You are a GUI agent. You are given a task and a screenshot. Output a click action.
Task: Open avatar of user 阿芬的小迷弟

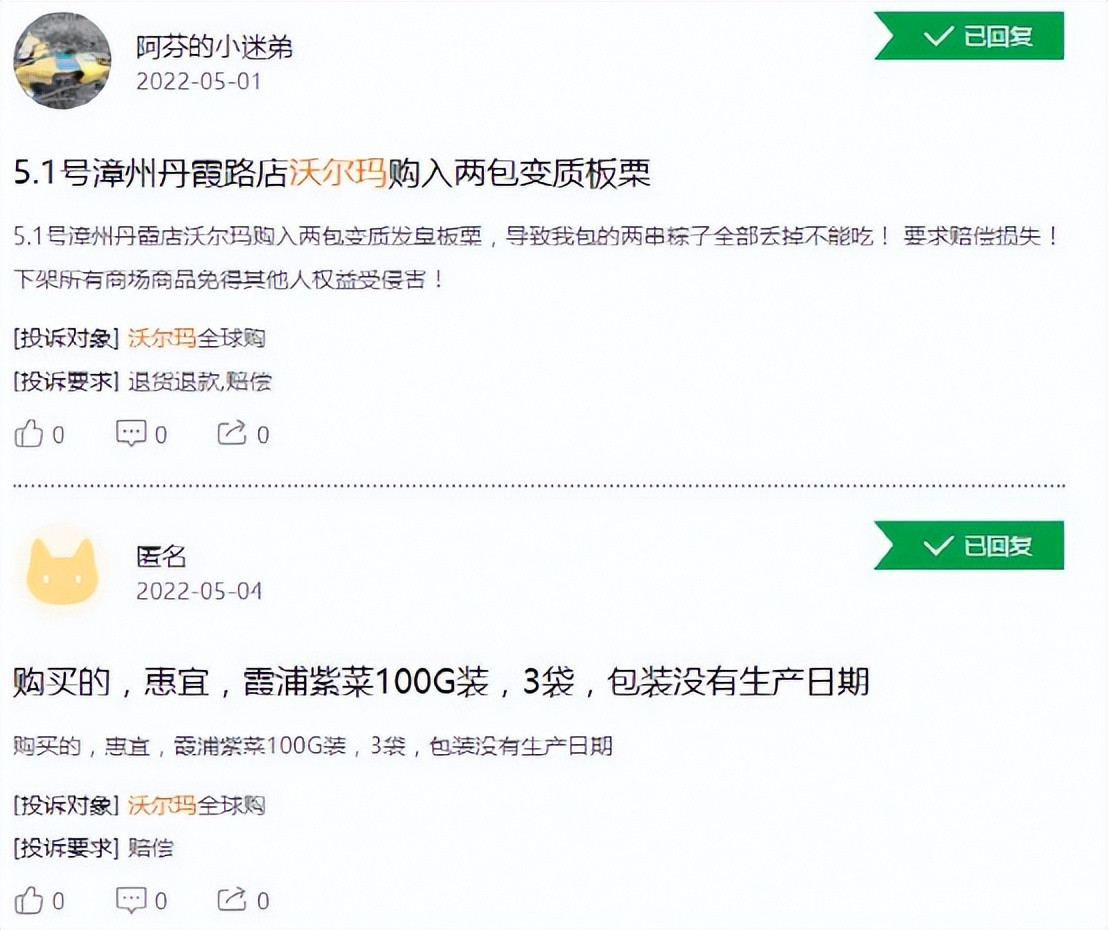tap(62, 61)
